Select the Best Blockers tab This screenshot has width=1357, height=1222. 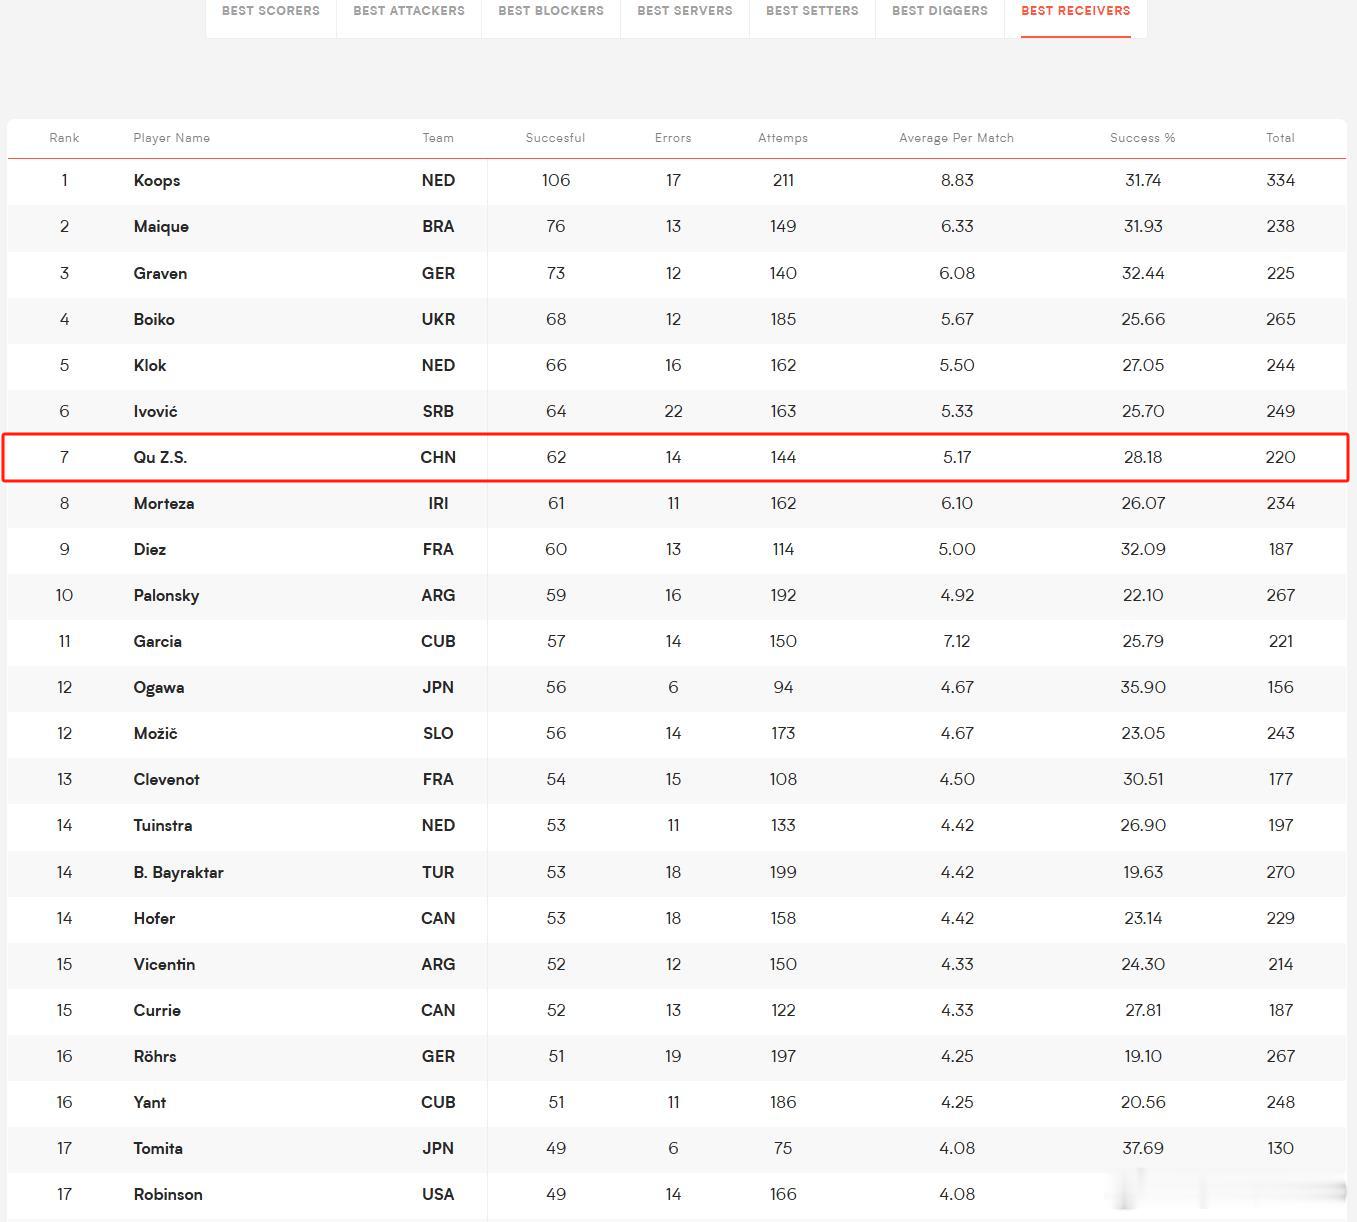click(551, 11)
